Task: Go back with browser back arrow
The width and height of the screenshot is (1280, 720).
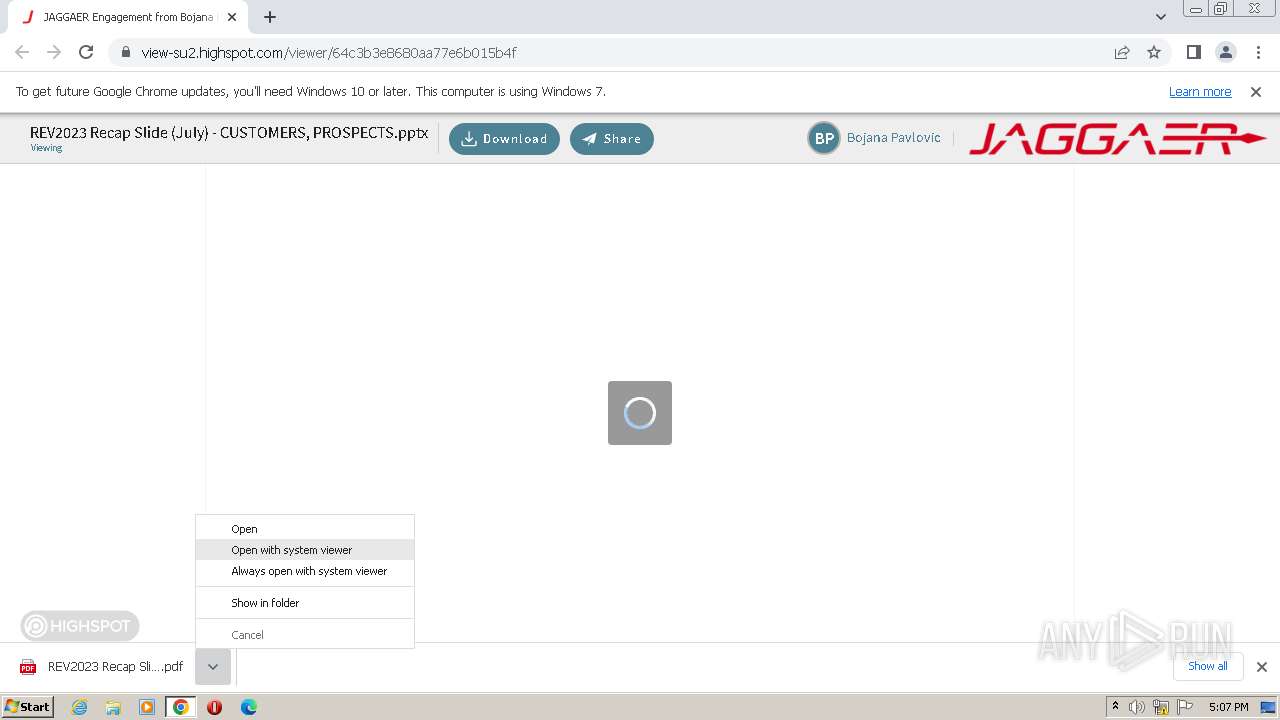Action: pyautogui.click(x=22, y=52)
